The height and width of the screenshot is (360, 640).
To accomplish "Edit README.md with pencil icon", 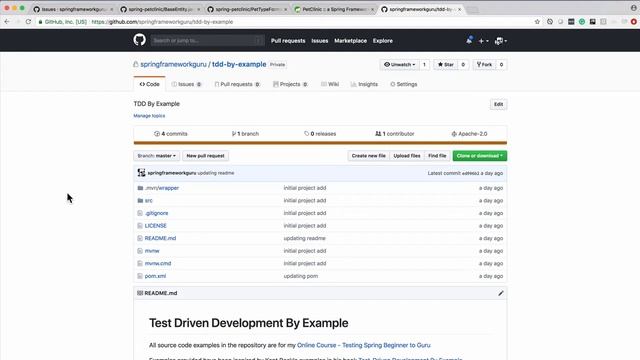I will tap(500, 293).
